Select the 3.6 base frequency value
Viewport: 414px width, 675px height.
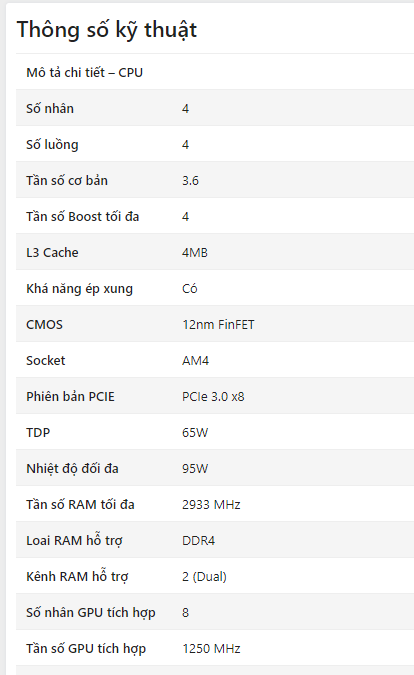(x=190, y=181)
